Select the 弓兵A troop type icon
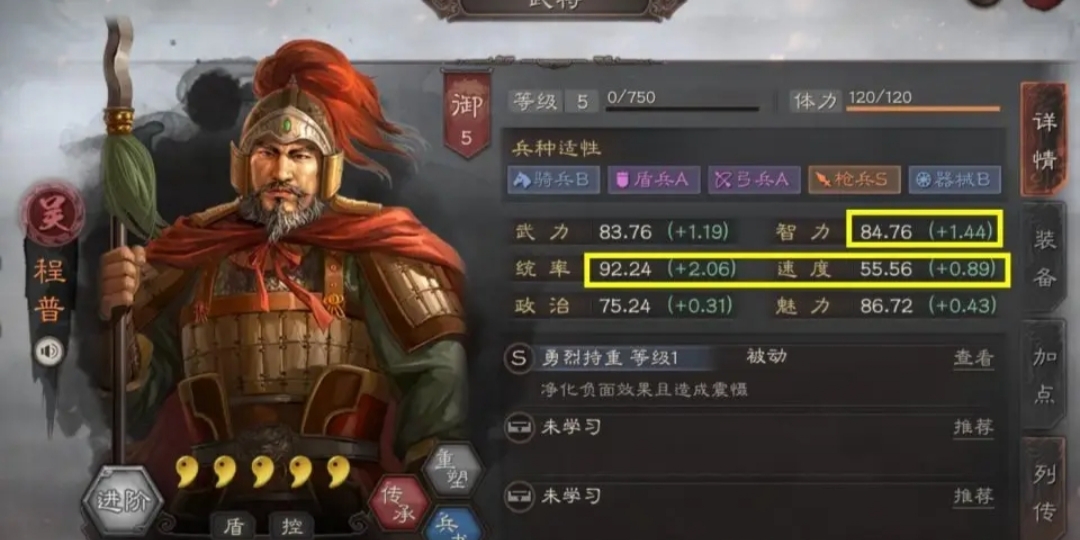The image size is (1080, 540). [754, 180]
